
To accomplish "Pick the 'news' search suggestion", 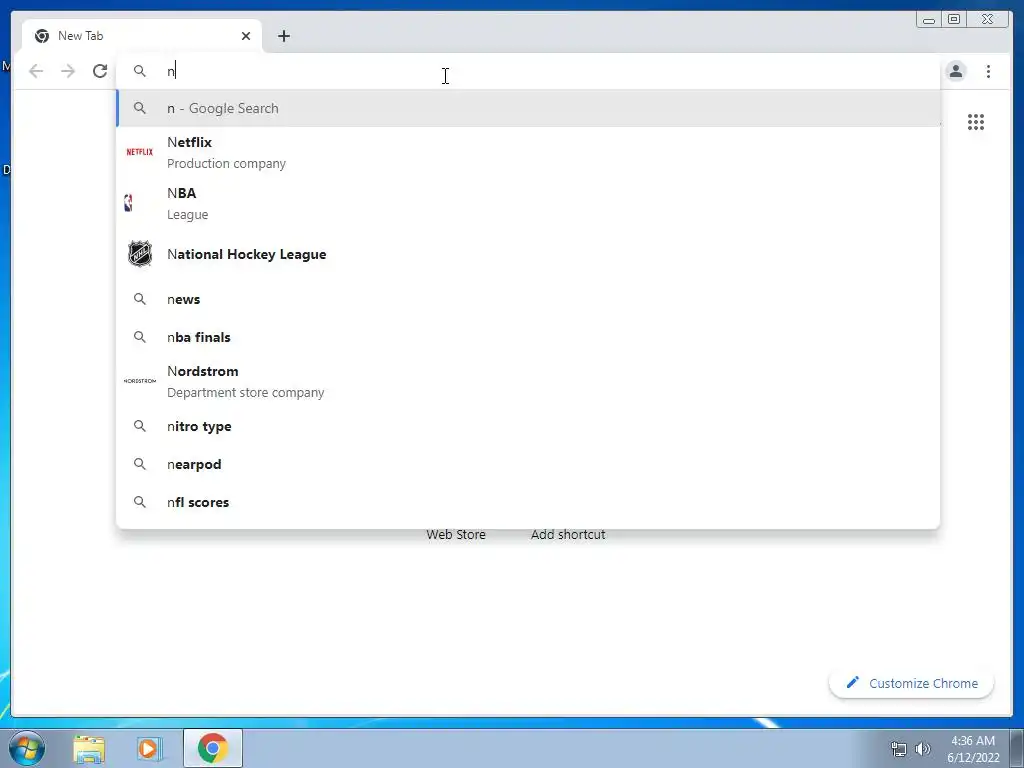I will point(528,299).
